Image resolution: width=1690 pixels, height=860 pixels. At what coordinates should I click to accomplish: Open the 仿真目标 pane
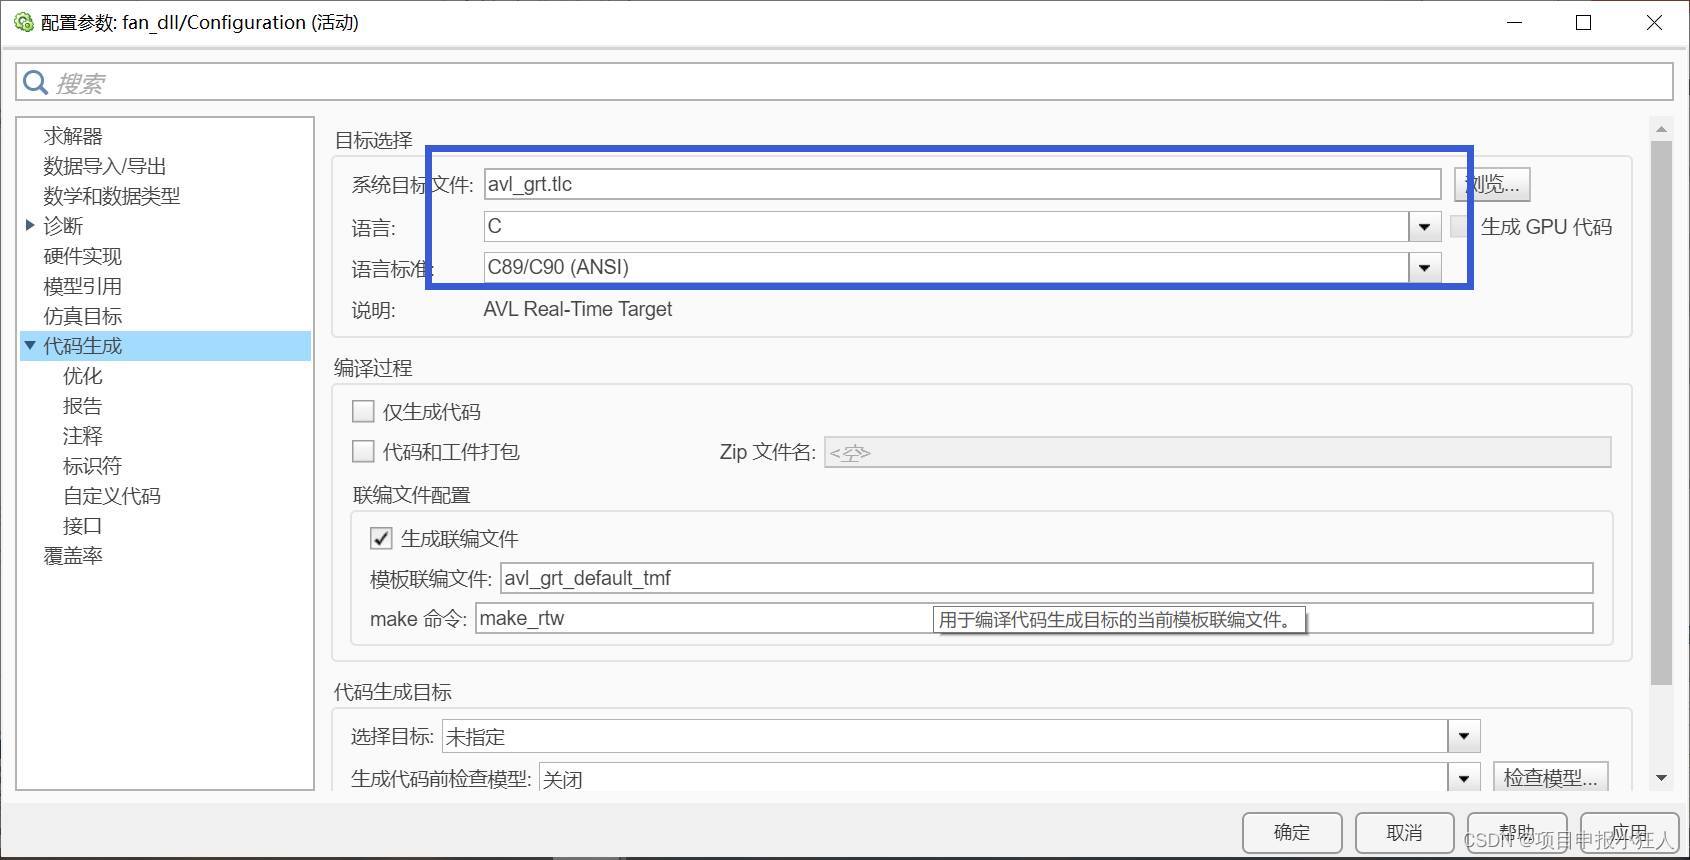click(83, 316)
